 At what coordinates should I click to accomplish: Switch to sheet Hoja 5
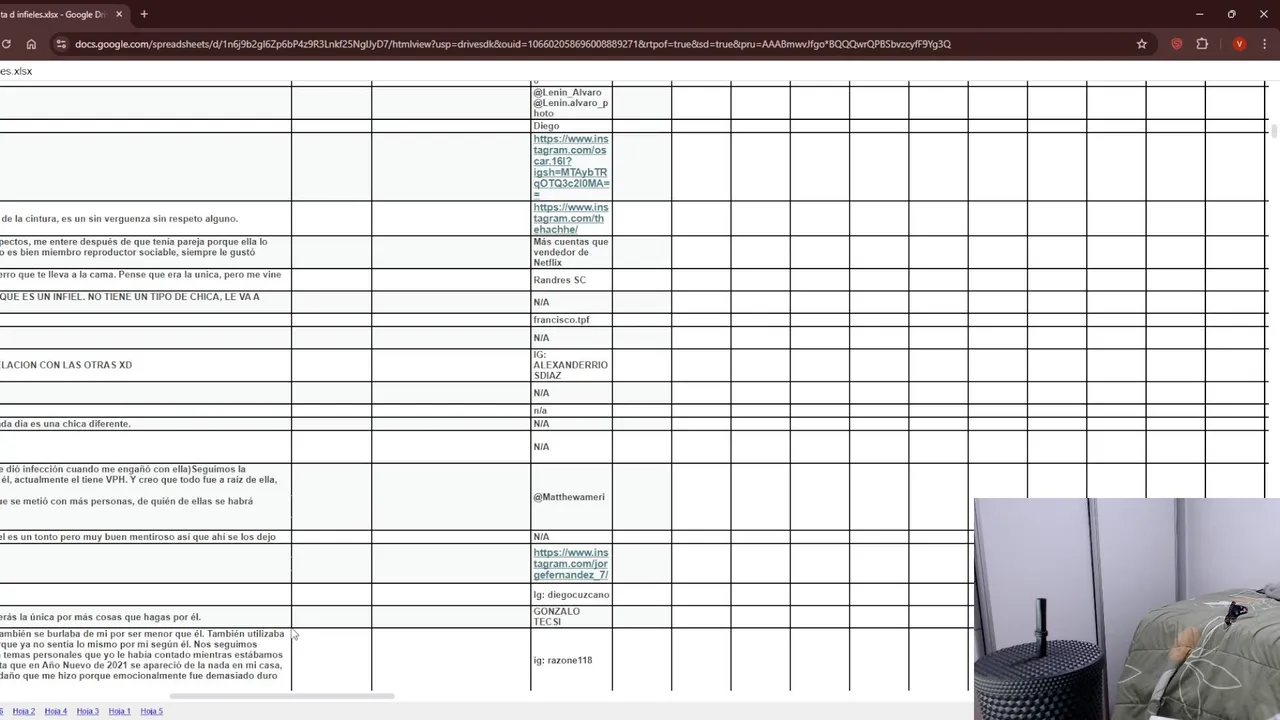pyautogui.click(x=152, y=711)
